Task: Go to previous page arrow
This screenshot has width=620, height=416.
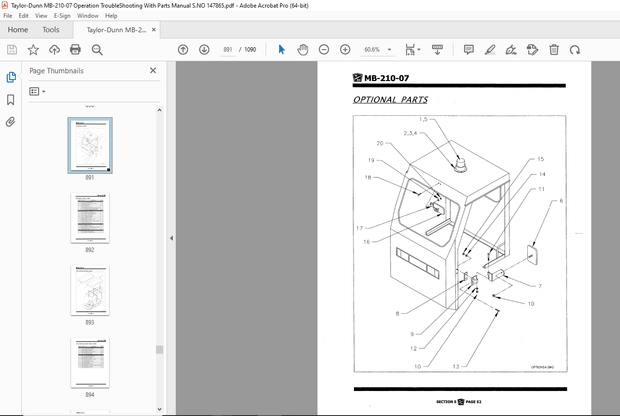Action: point(183,49)
